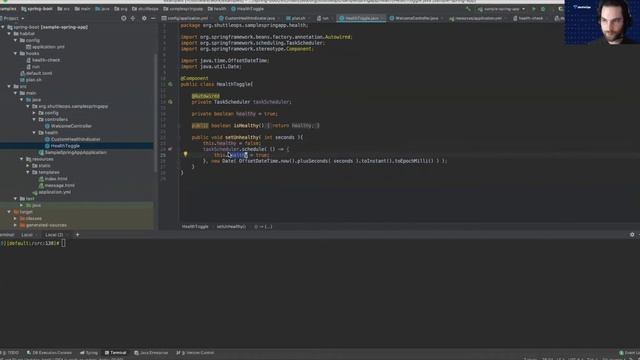Open SampleSpringAppApplication in tree
The height and width of the screenshot is (360, 640).
[73, 152]
